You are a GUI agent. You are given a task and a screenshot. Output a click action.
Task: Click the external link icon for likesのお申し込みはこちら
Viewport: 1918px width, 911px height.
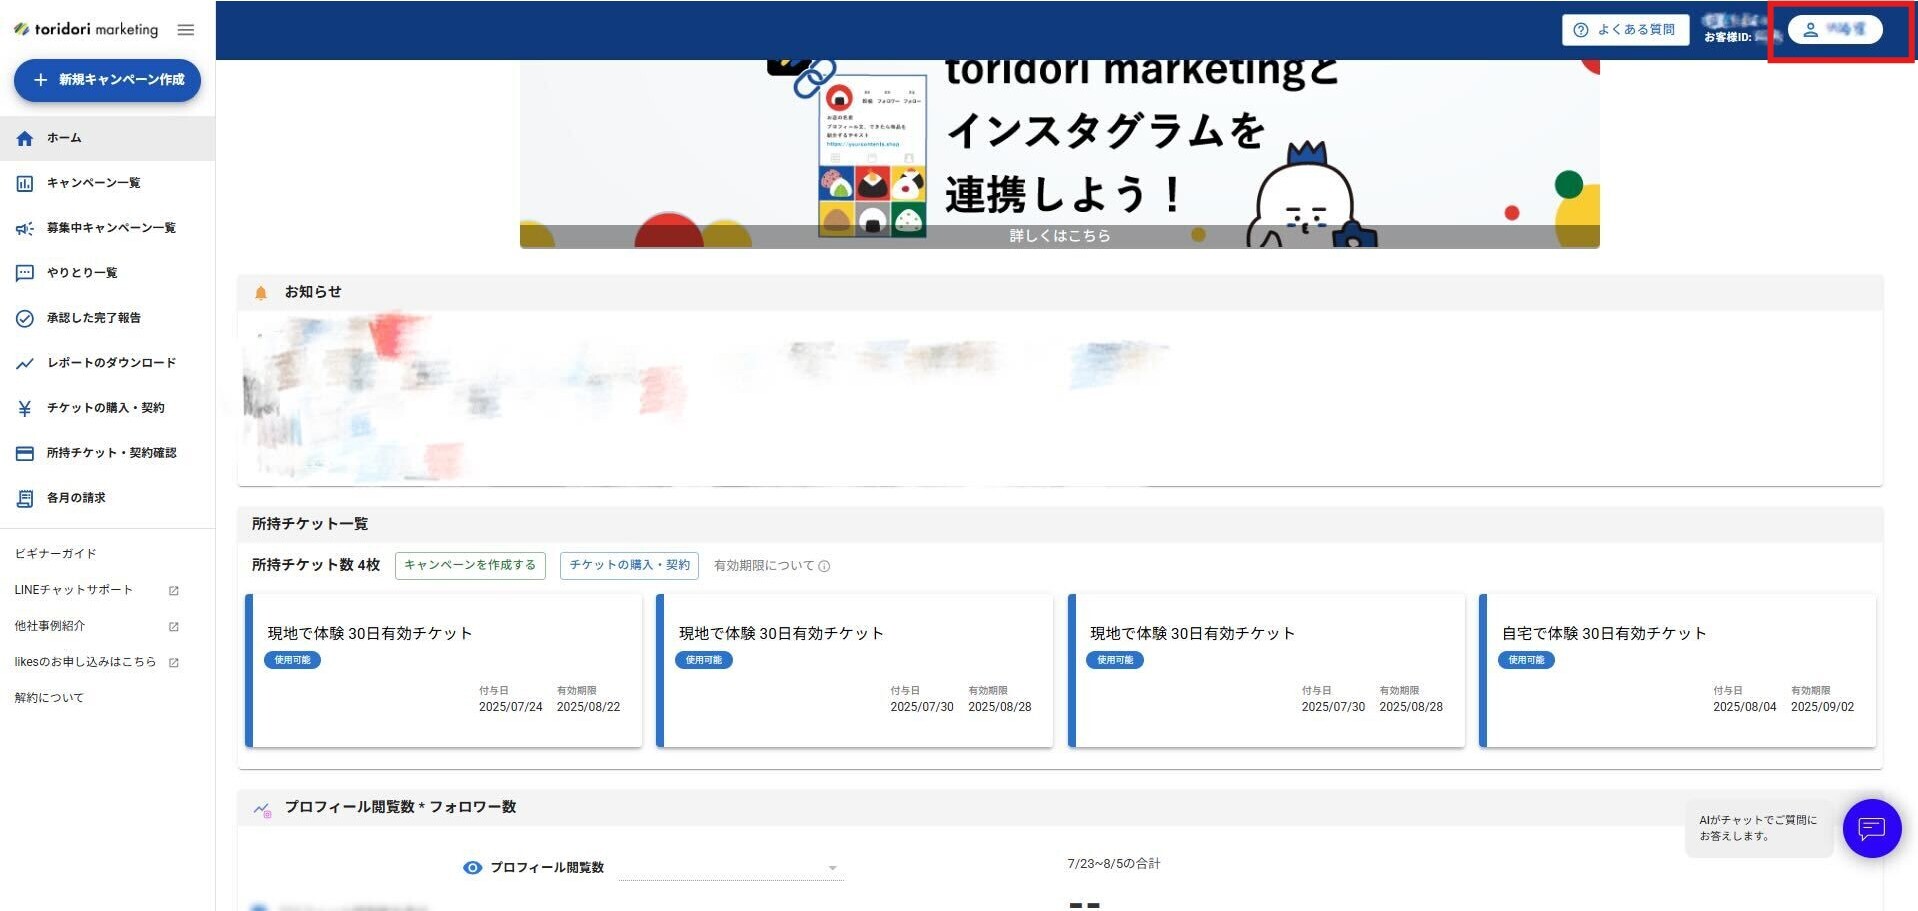point(173,663)
